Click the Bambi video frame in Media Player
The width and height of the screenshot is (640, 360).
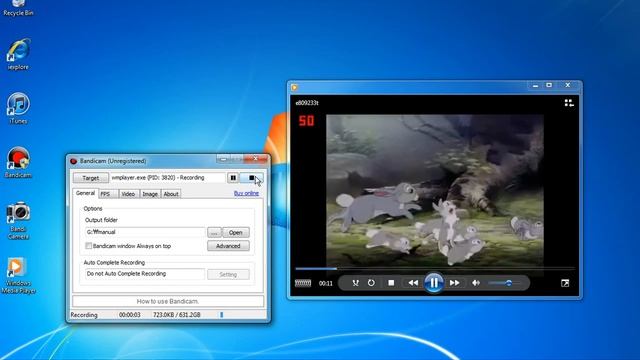pyautogui.click(x=435, y=190)
